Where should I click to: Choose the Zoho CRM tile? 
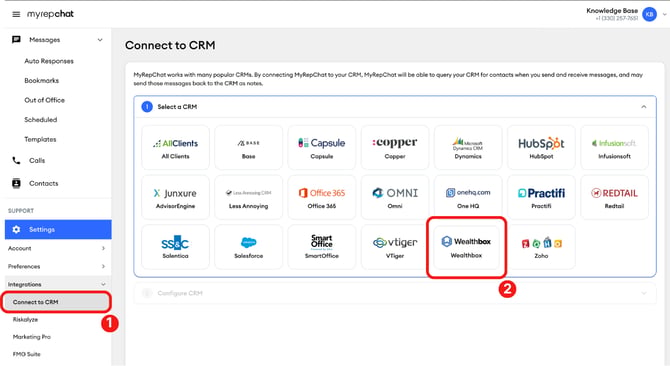(x=541, y=247)
